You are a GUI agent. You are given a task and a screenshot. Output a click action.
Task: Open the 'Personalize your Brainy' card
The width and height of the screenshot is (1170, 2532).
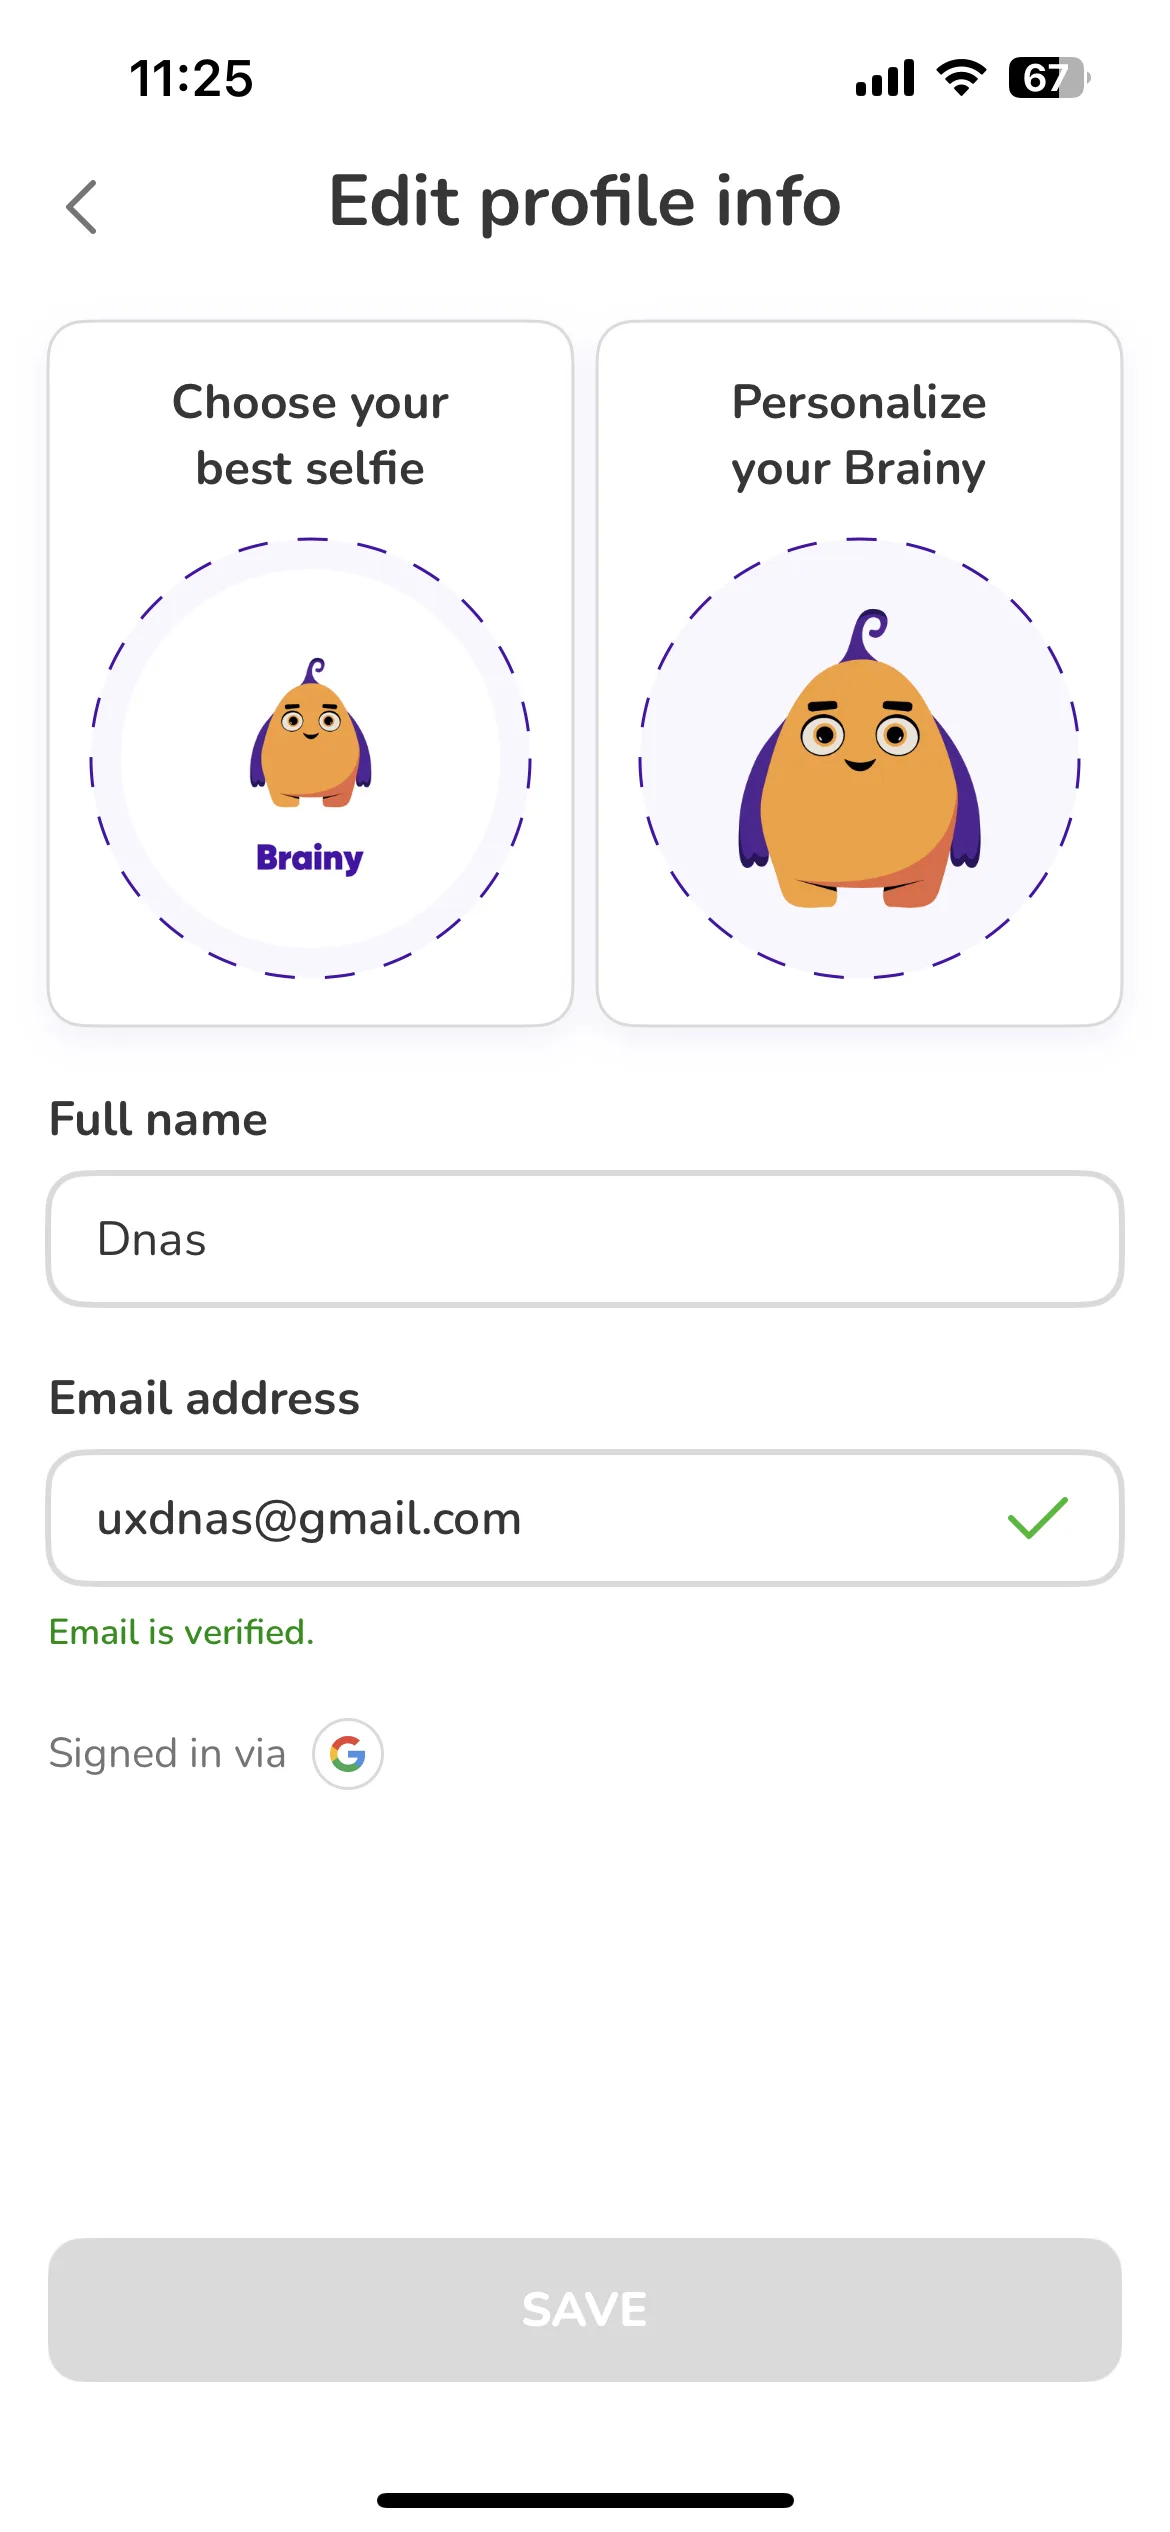(x=859, y=673)
